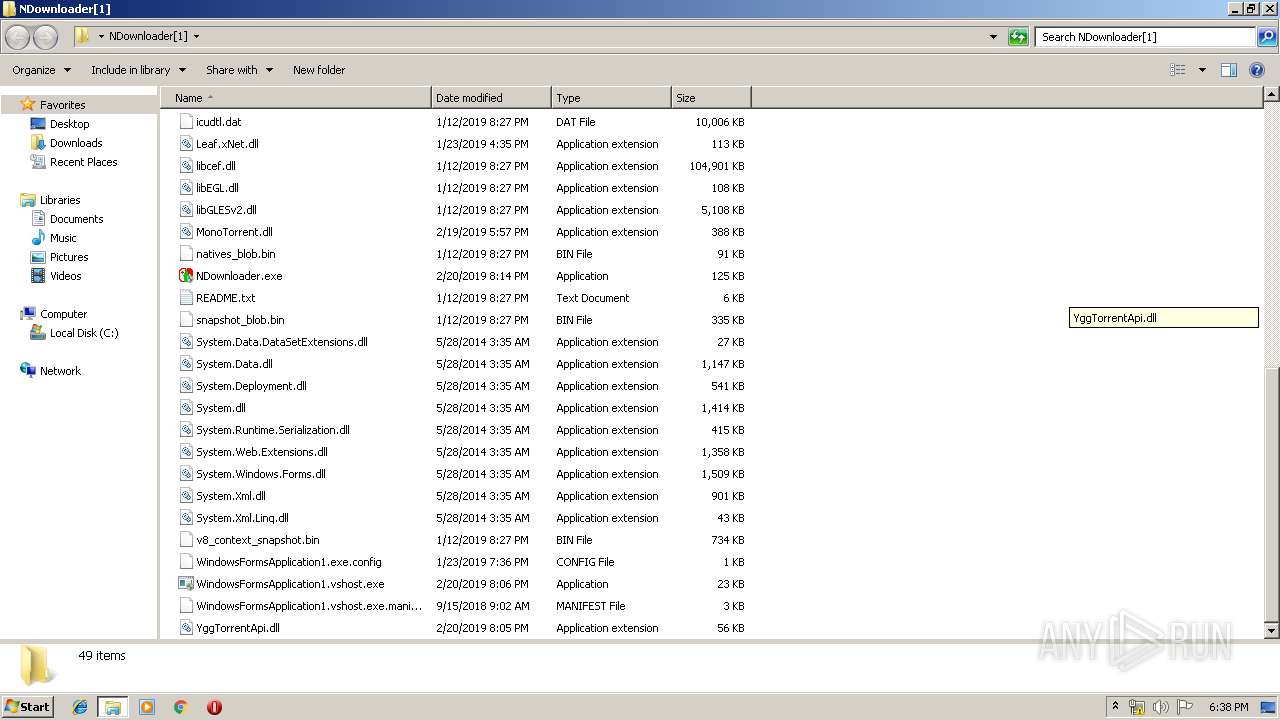Viewport: 1280px width, 720px height.
Task: Select file icudtl.dat
Action: [x=218, y=122]
